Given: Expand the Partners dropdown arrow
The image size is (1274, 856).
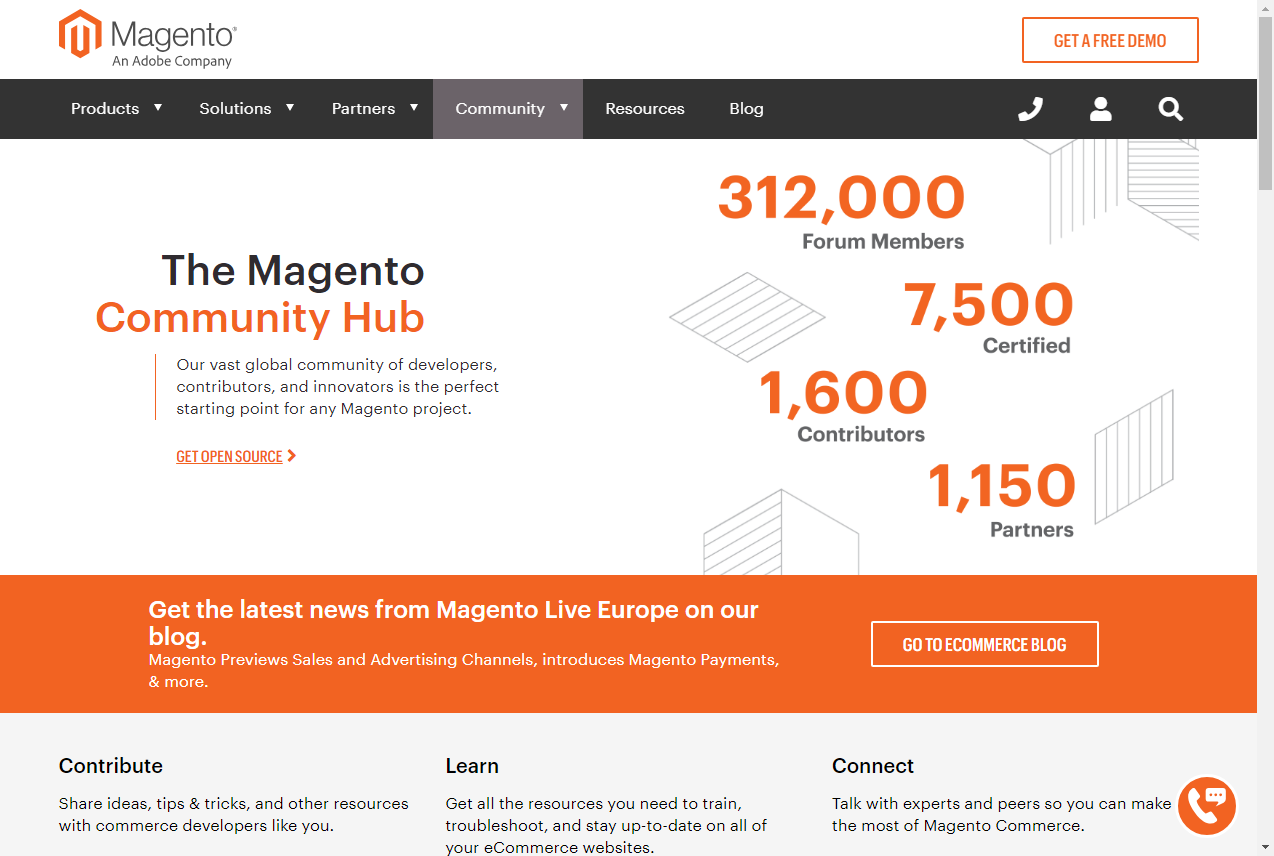Looking at the screenshot, I should point(414,107).
